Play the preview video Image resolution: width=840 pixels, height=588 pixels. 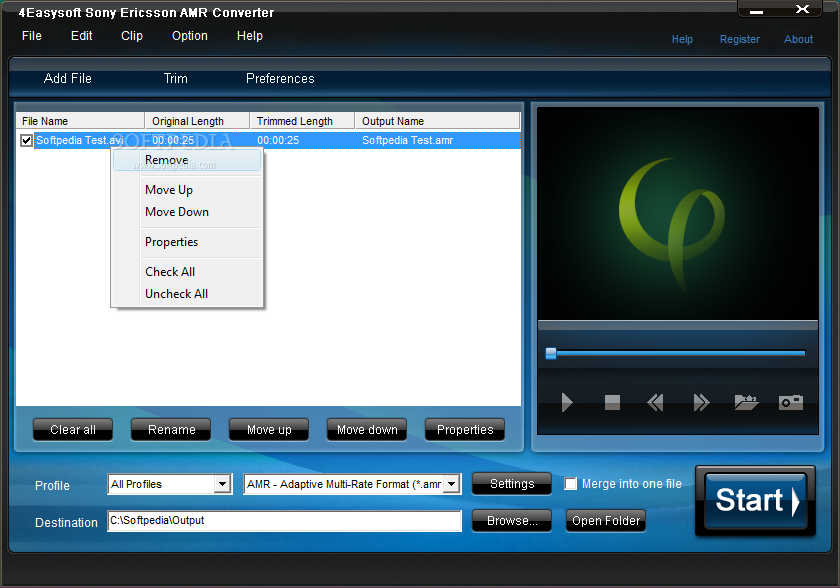(x=567, y=402)
